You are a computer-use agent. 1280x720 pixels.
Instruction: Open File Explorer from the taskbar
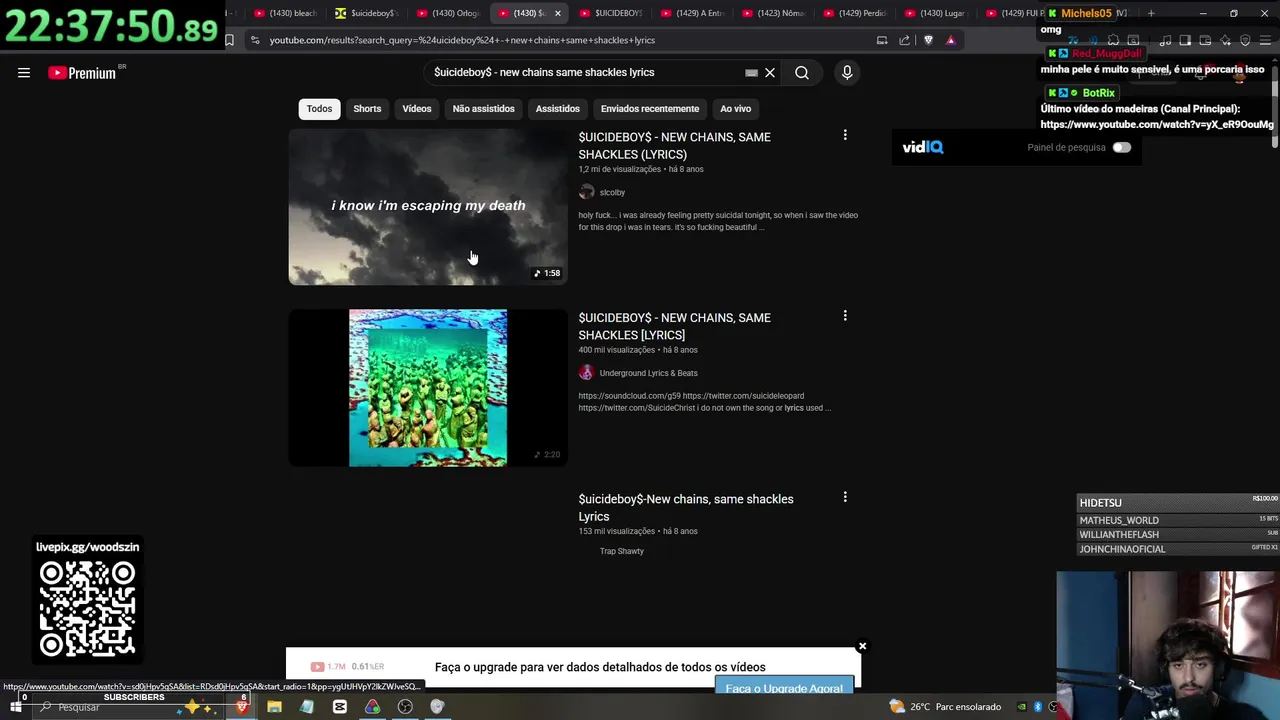pyautogui.click(x=274, y=707)
